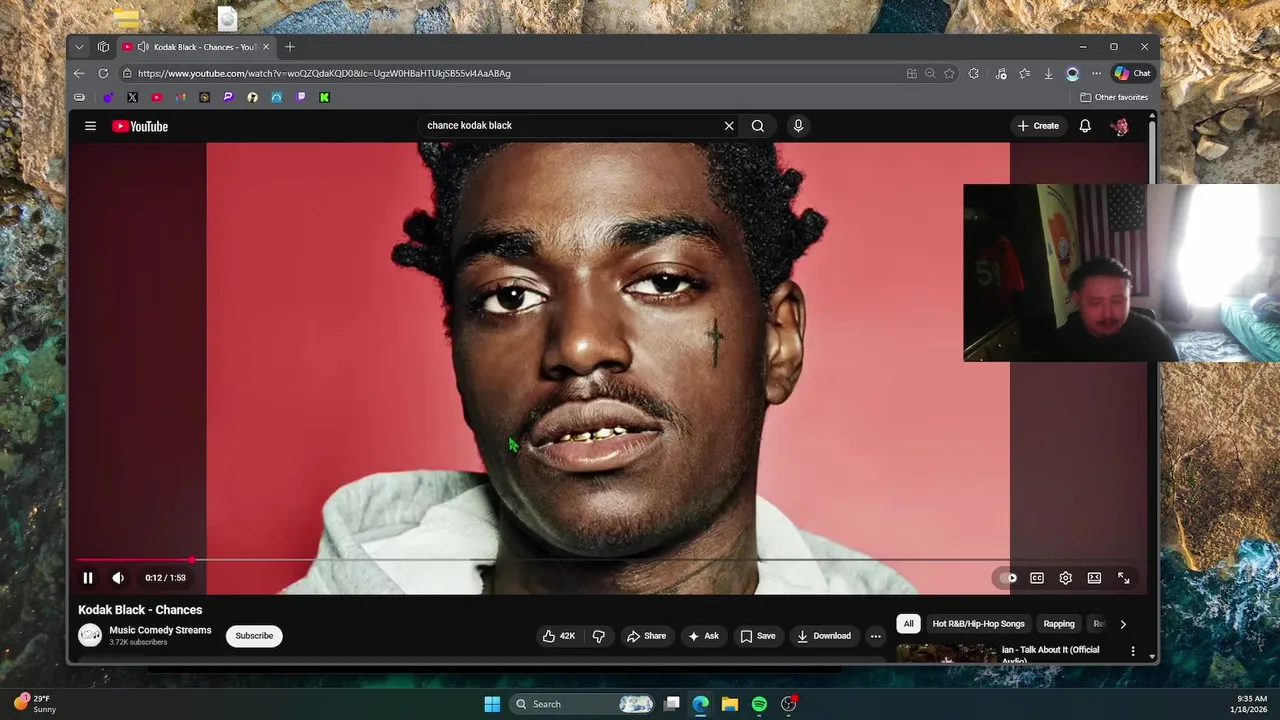1280x720 pixels.
Task: Share the video
Action: [x=646, y=636]
